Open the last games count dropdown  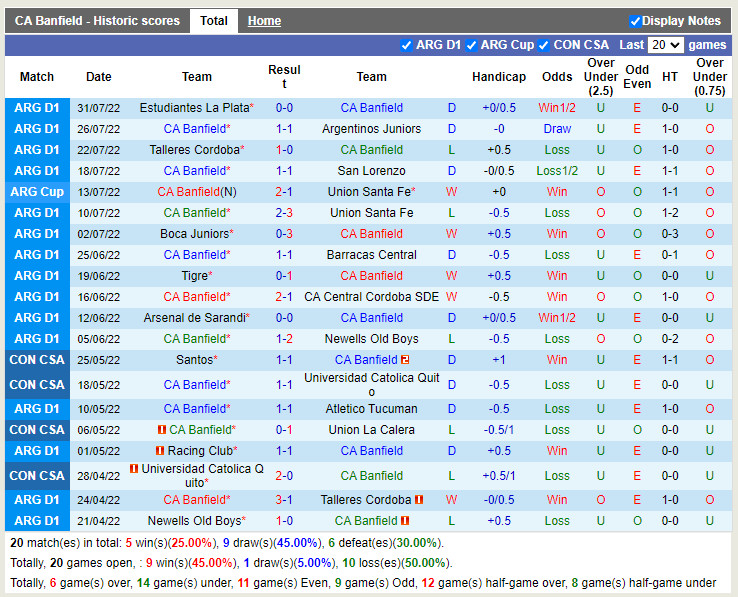click(665, 45)
